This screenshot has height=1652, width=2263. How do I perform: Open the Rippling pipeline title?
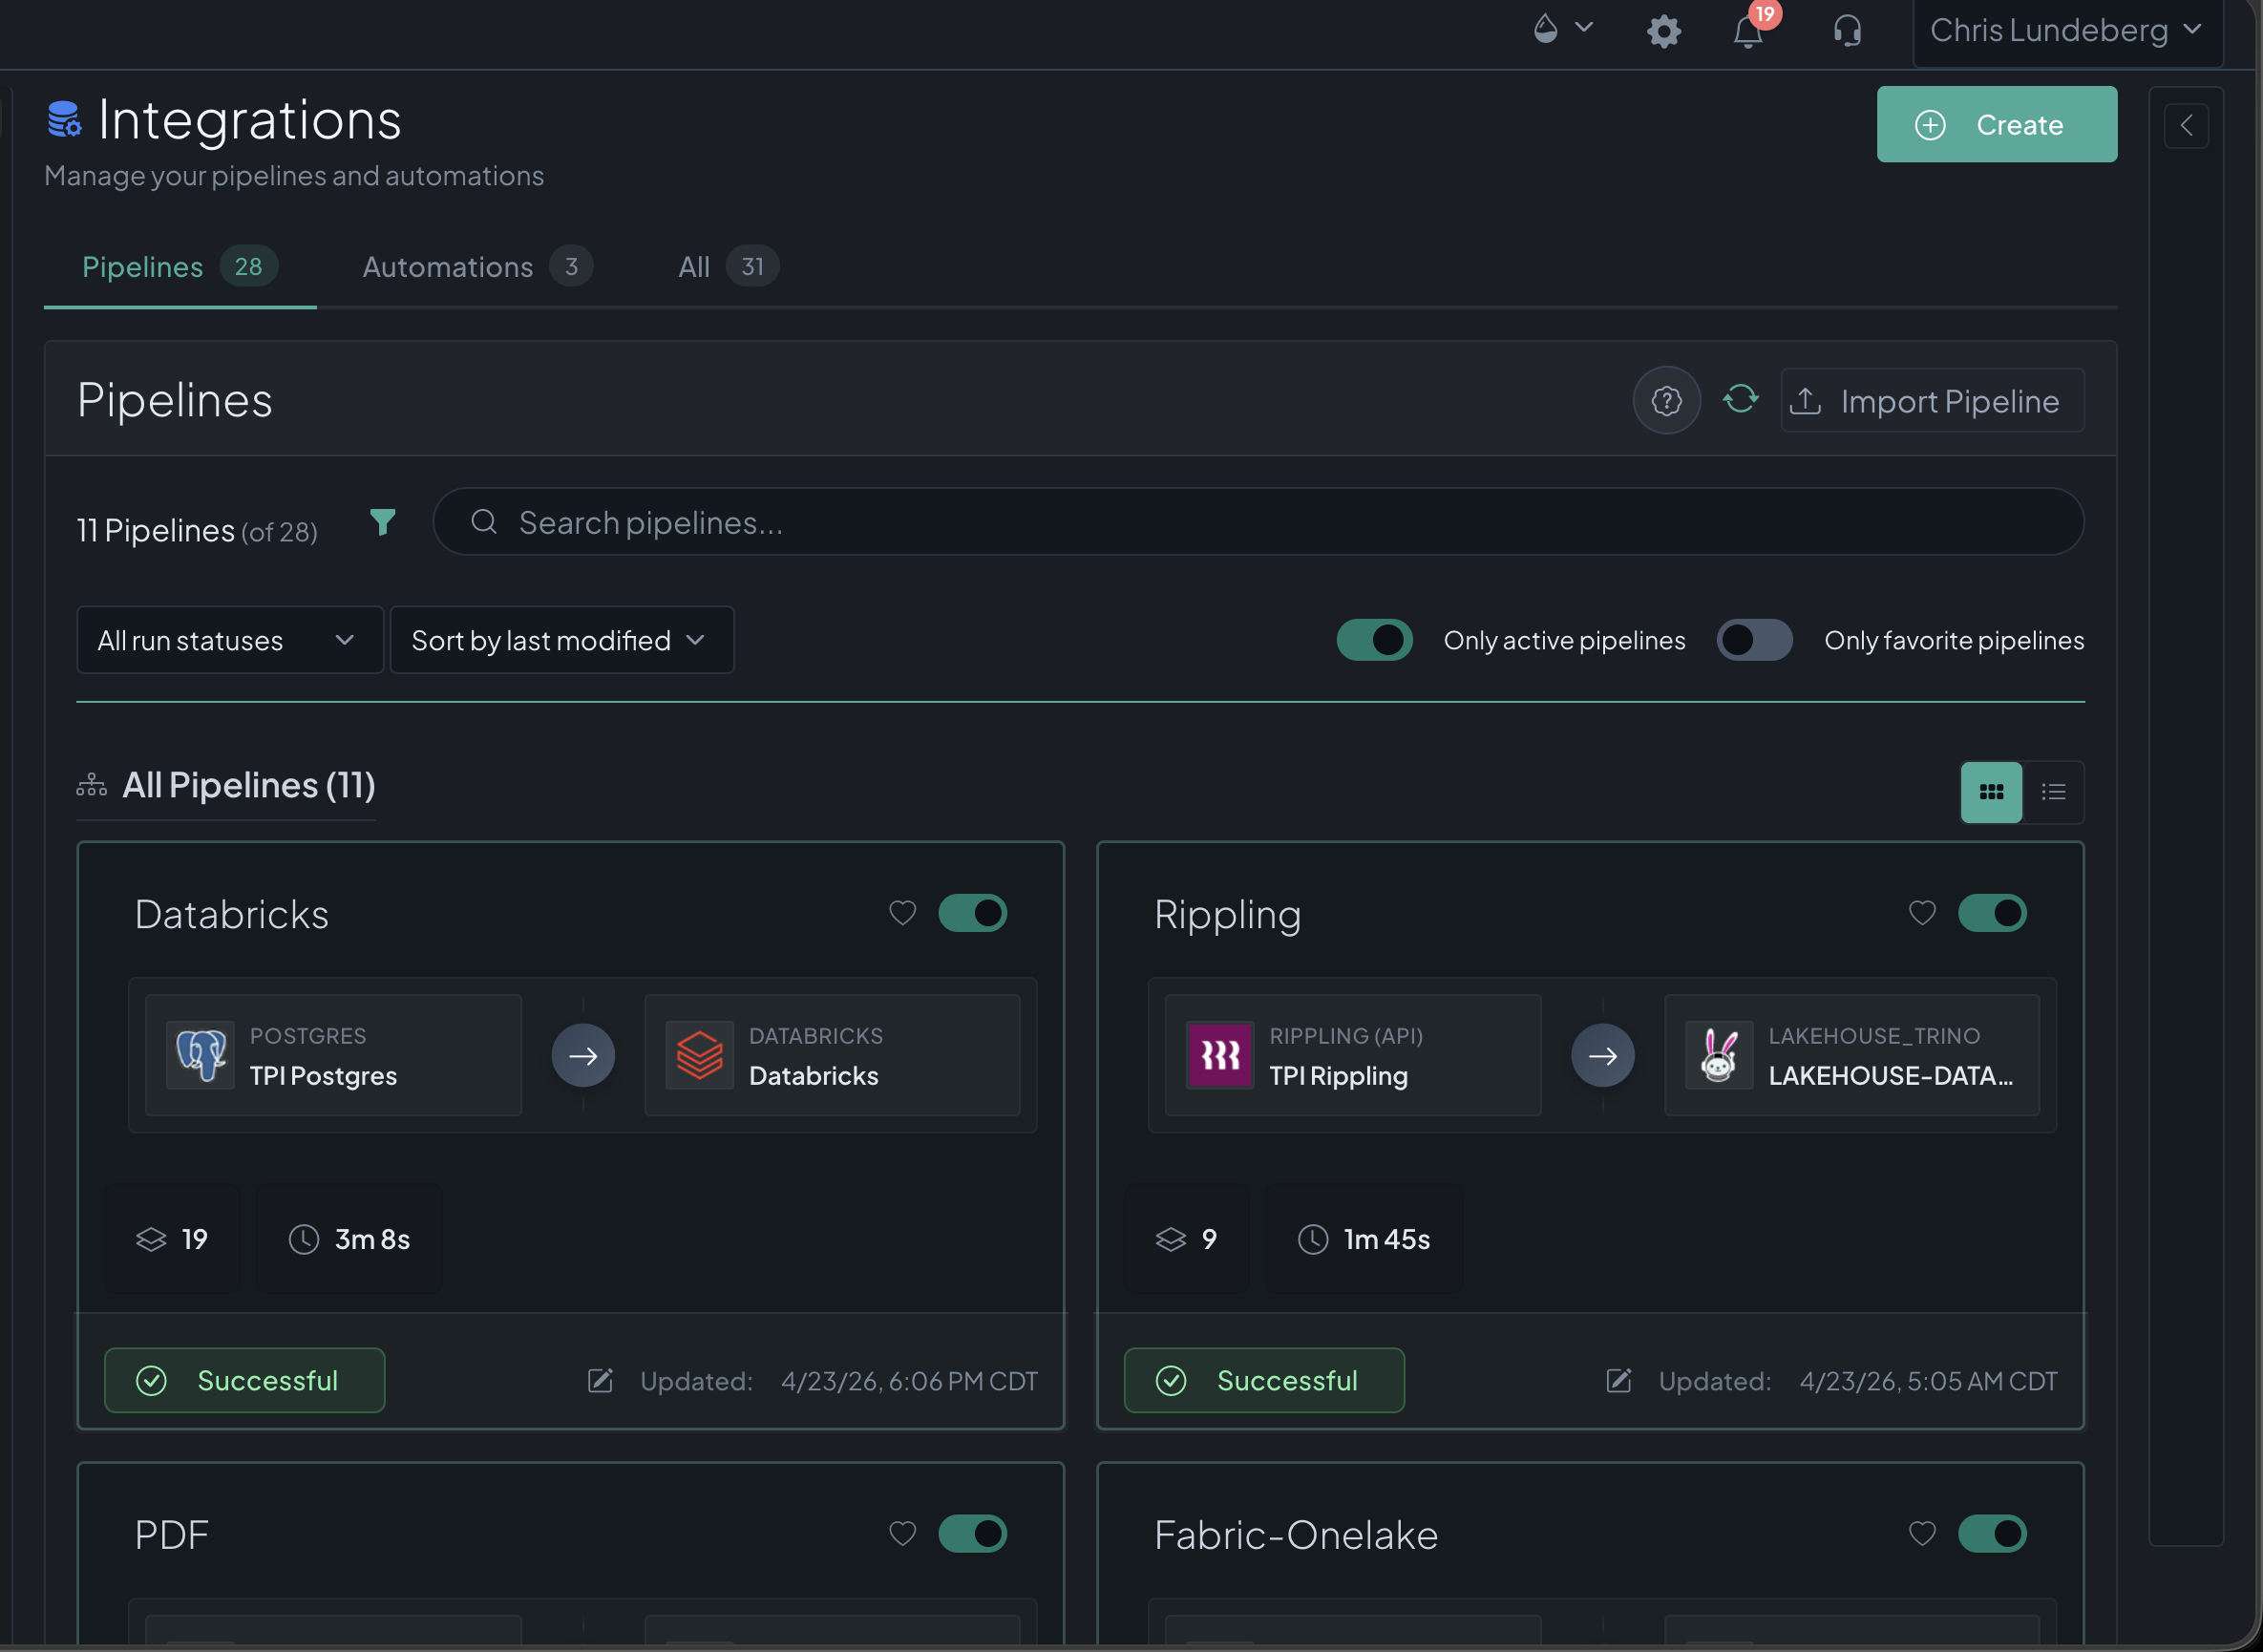pyautogui.click(x=1228, y=914)
